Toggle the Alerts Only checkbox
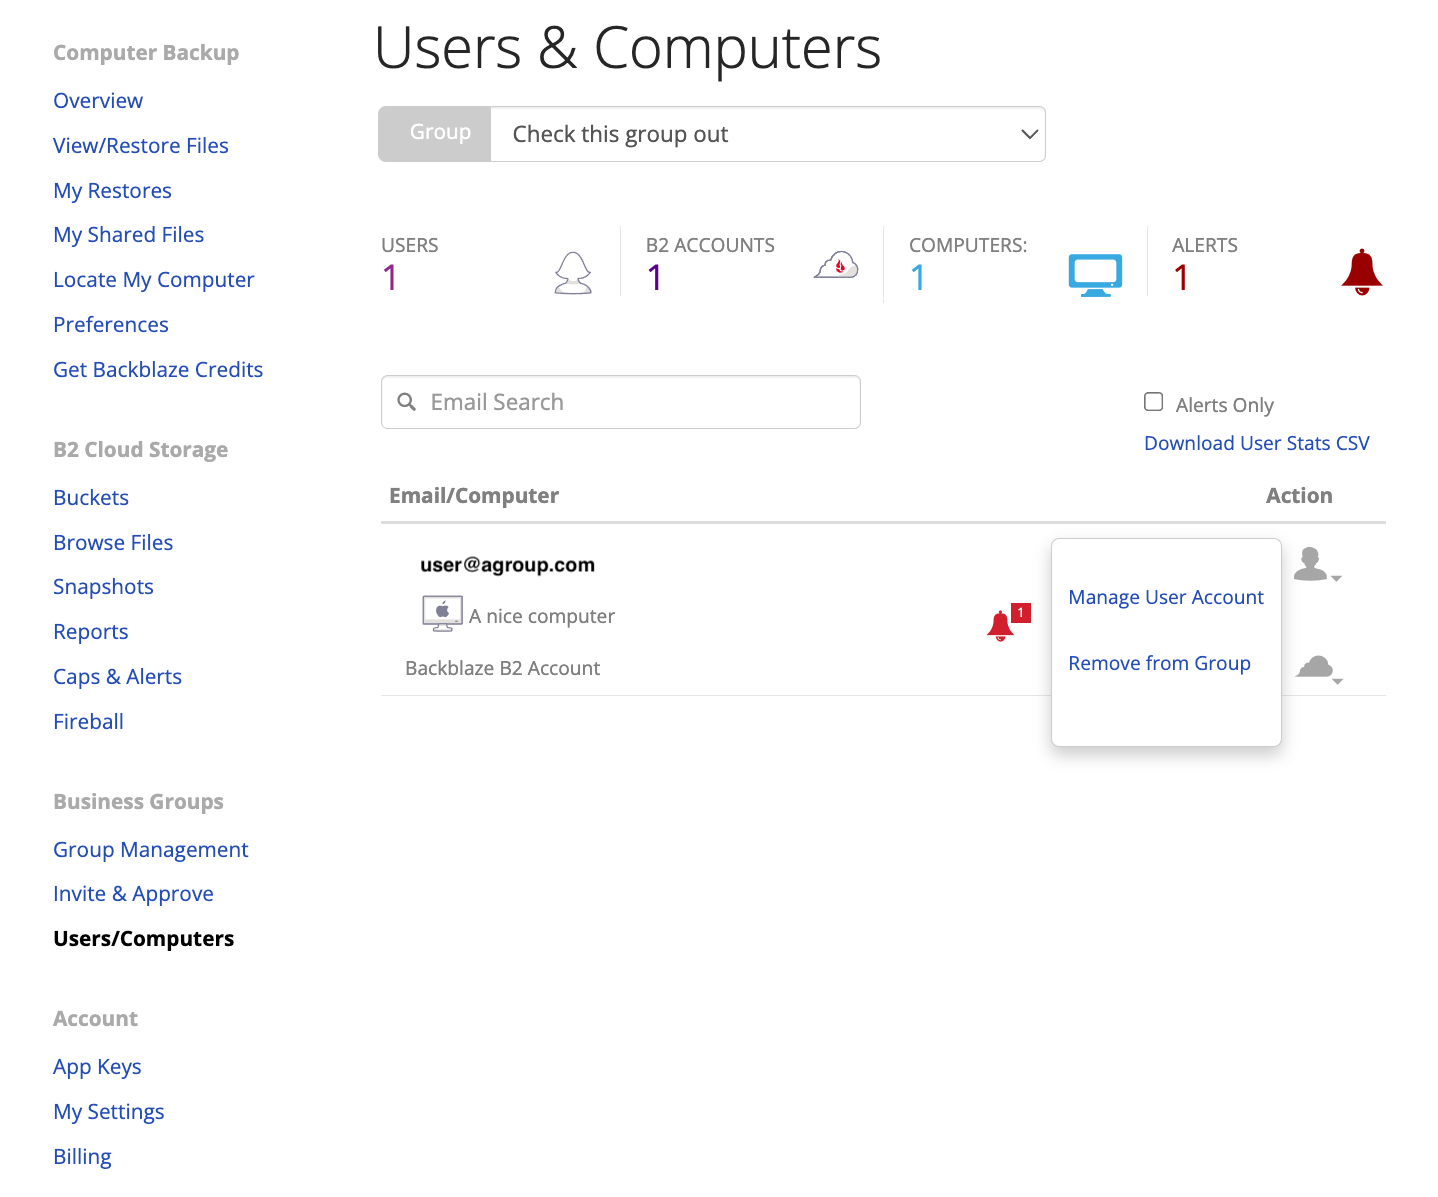This screenshot has width=1438, height=1197. pyautogui.click(x=1153, y=402)
